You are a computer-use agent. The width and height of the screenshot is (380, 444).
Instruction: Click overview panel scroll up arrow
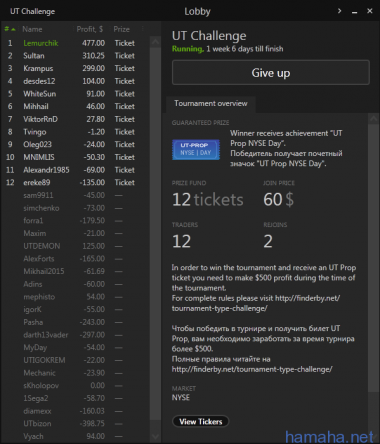coord(373,118)
